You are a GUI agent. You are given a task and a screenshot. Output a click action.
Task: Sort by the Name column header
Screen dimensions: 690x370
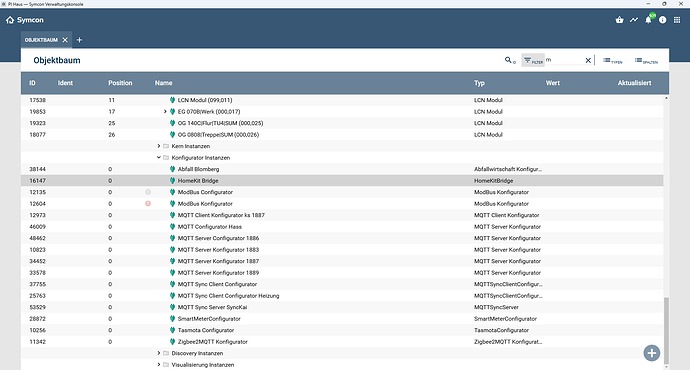click(163, 83)
